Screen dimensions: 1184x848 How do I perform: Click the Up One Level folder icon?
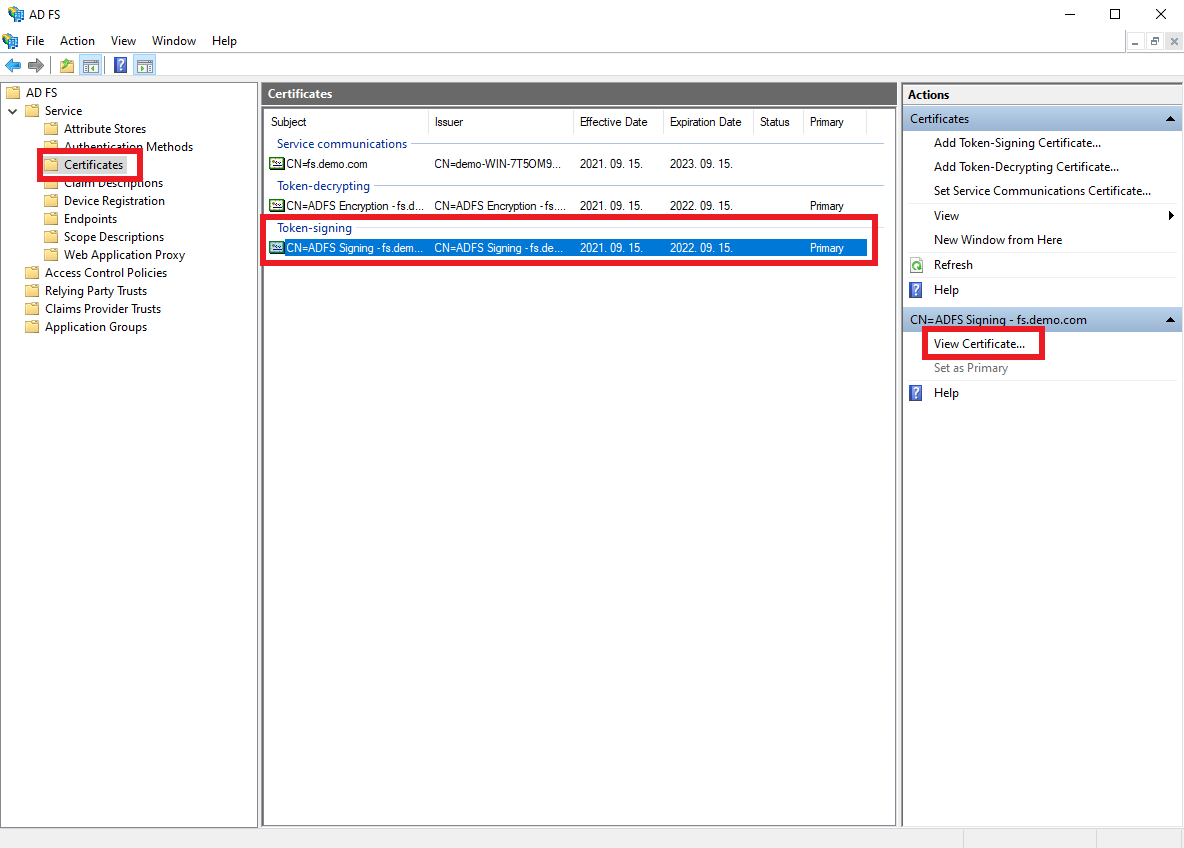click(x=67, y=66)
